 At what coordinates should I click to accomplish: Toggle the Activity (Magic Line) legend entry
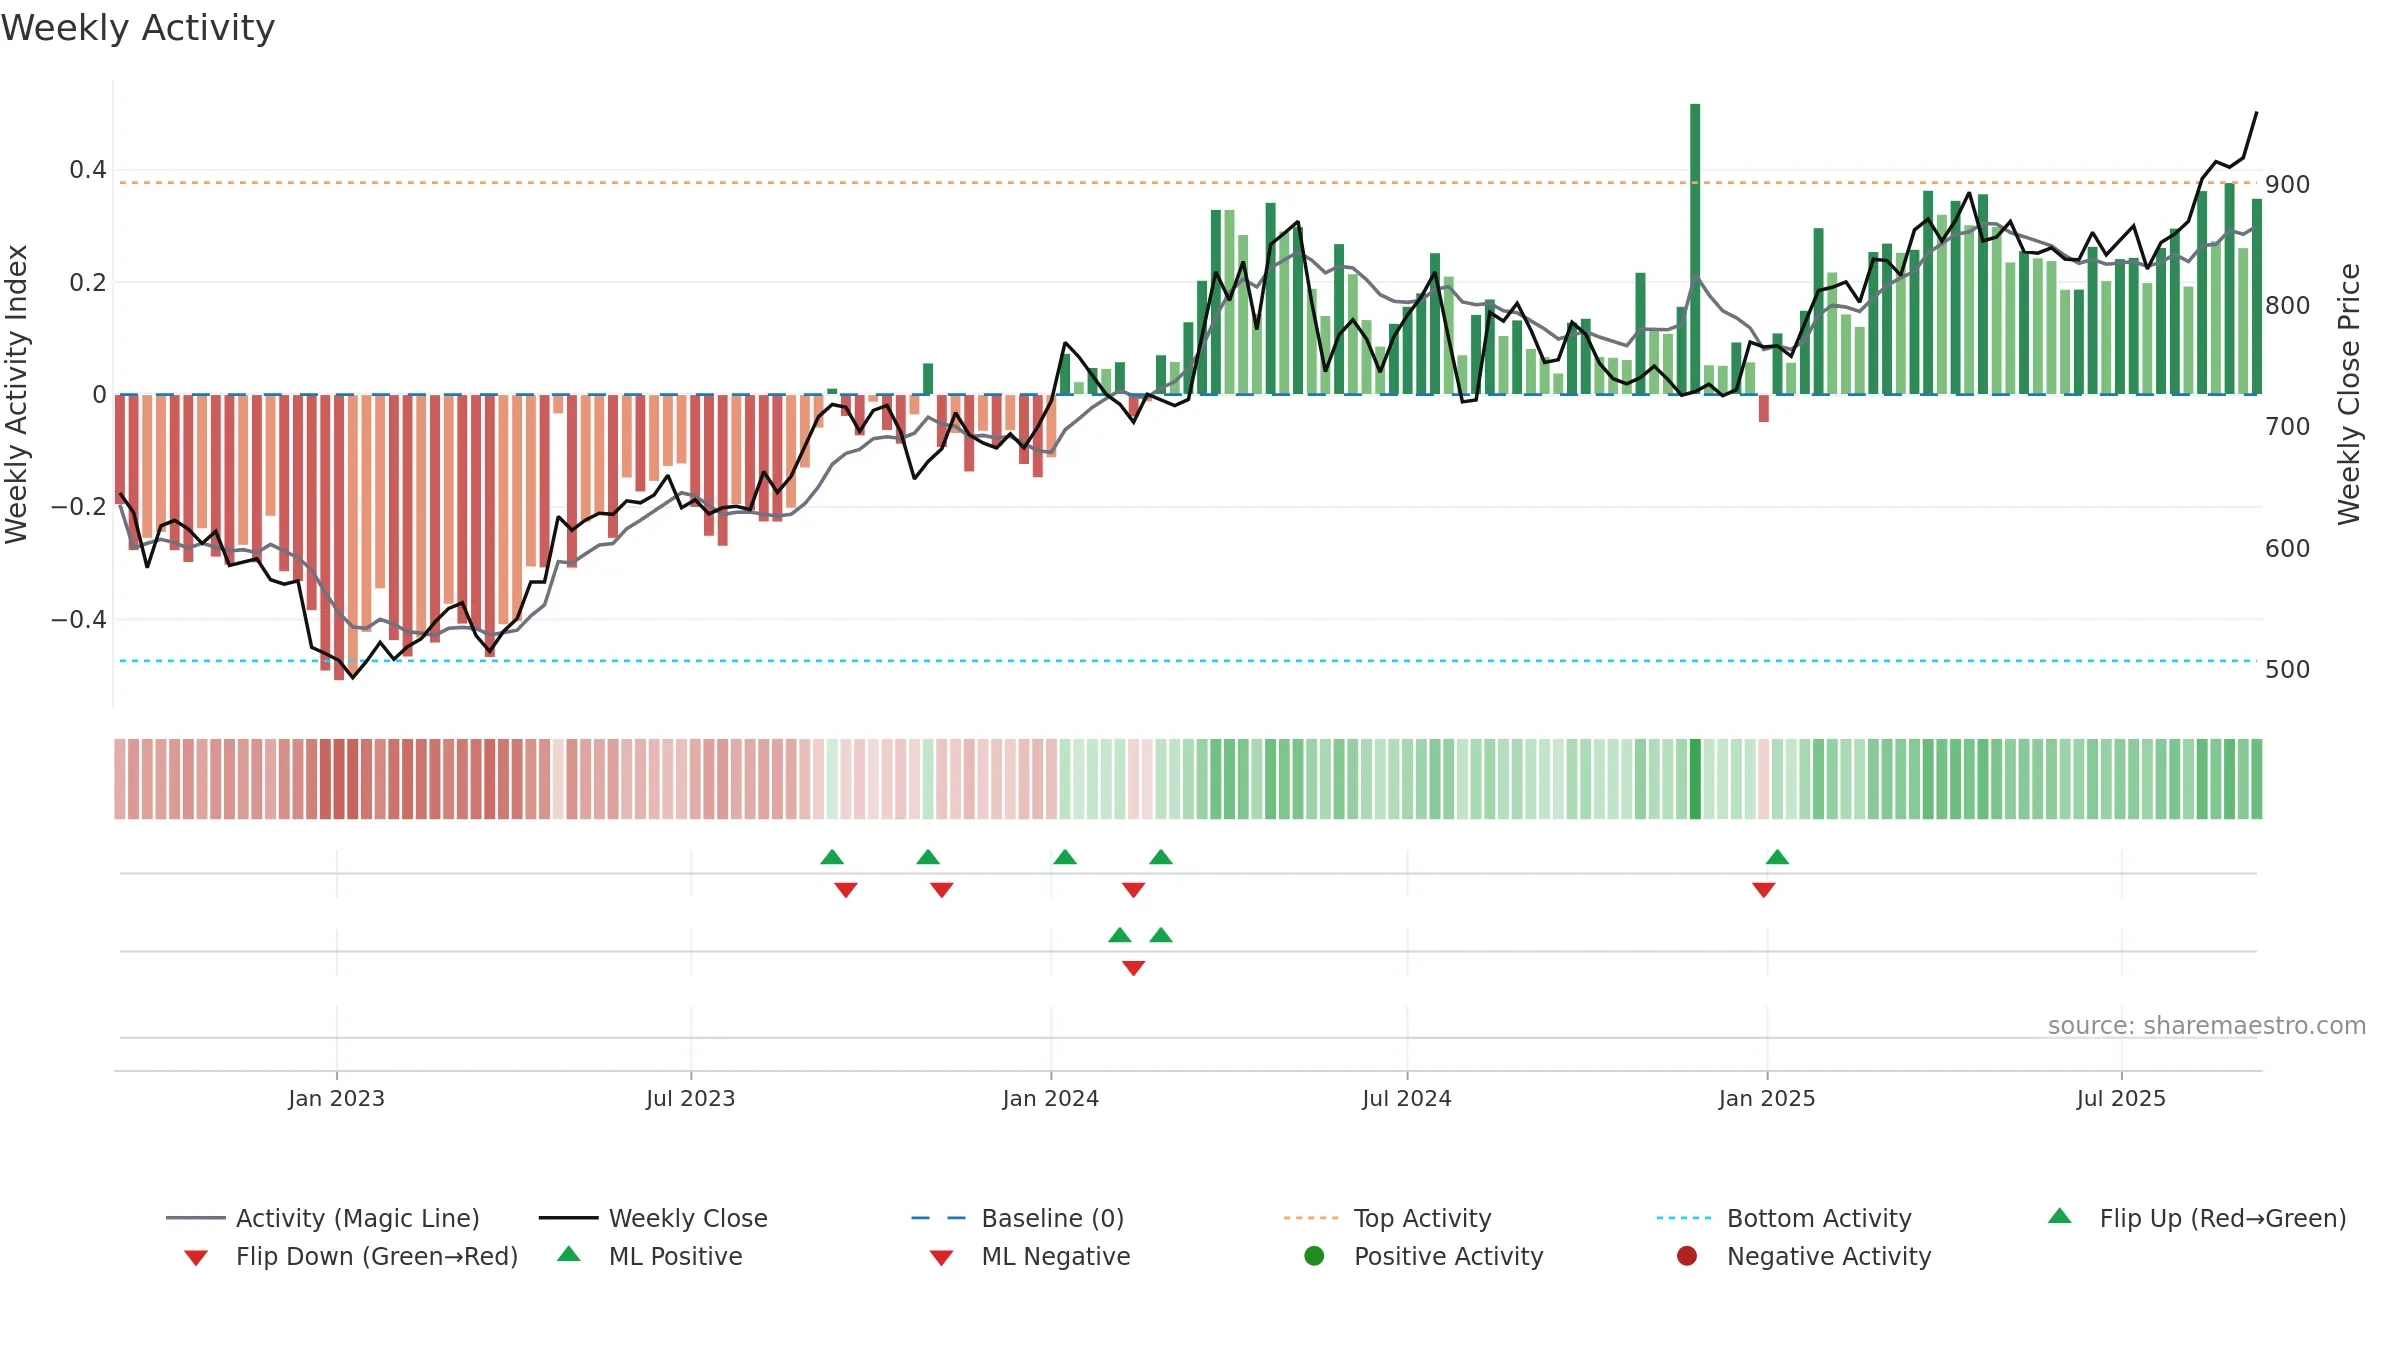pos(323,1218)
